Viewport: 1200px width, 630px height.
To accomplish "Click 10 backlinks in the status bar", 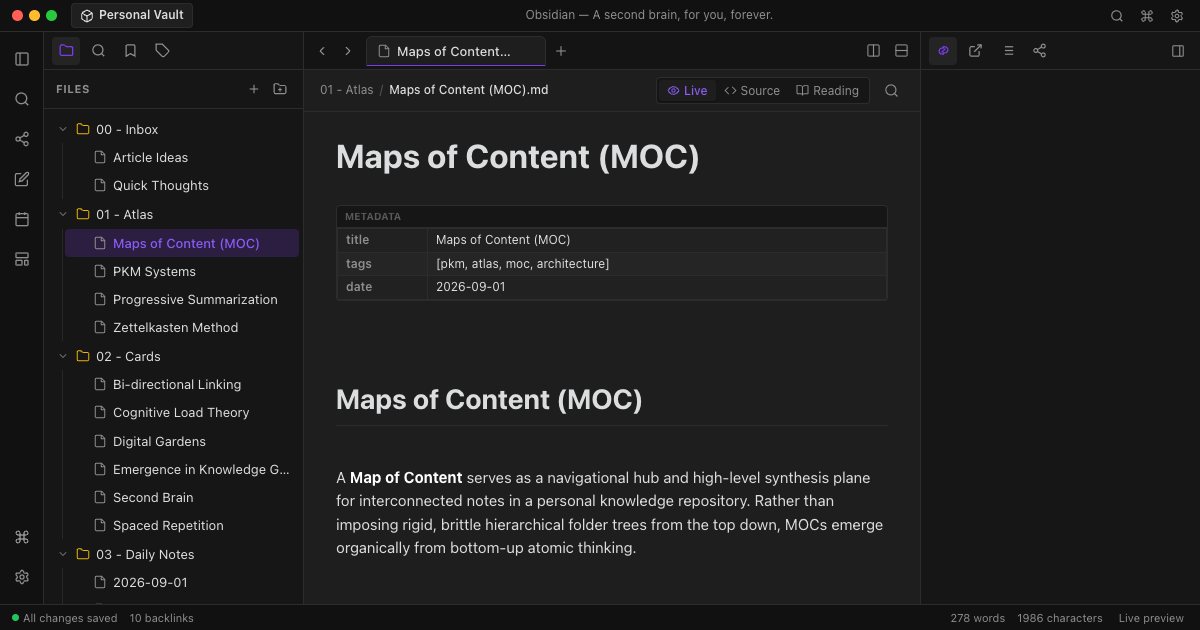I will coord(162,618).
